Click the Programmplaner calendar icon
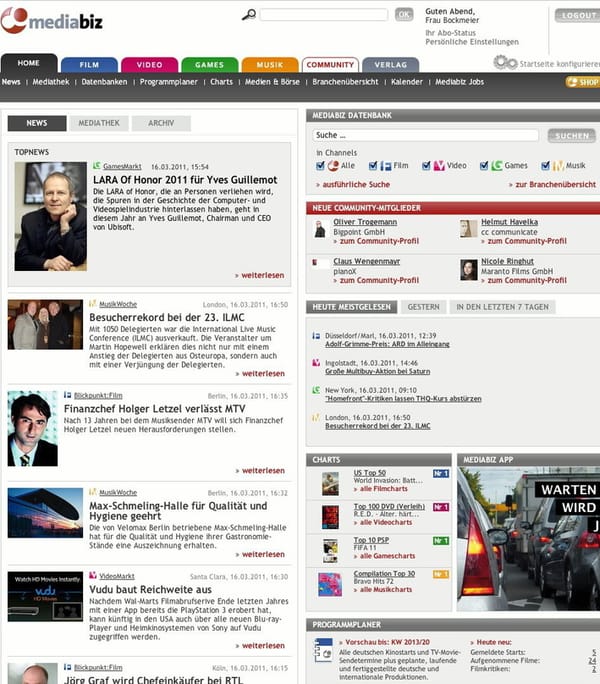600x684 pixels. click(323, 650)
